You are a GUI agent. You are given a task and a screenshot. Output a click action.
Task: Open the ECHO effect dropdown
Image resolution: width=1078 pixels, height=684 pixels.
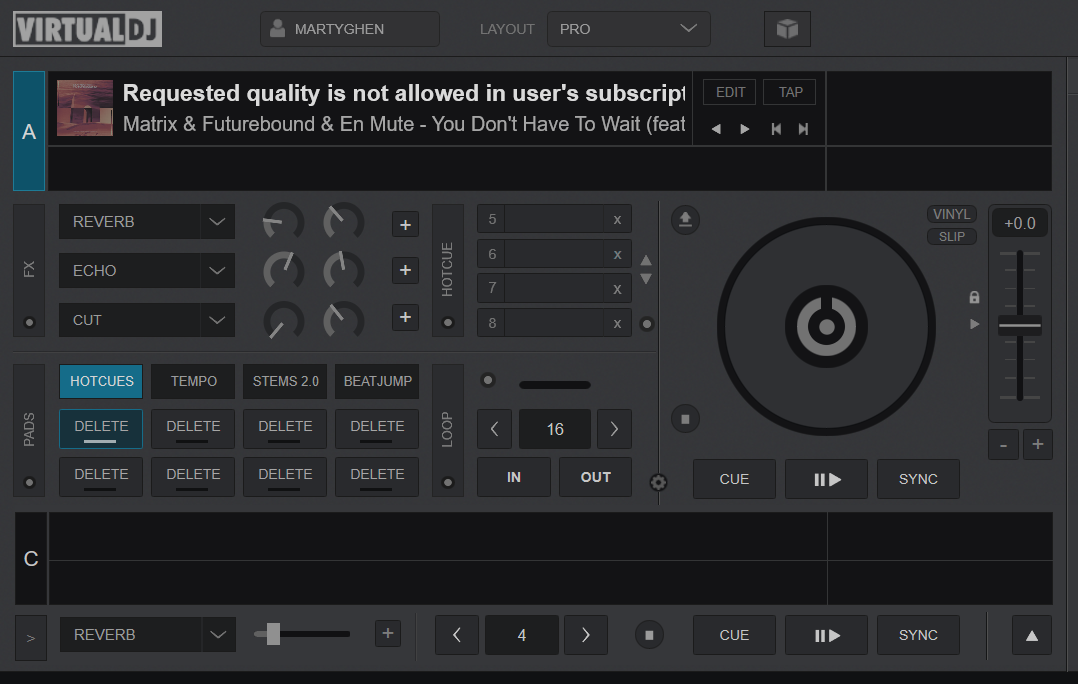(x=146, y=271)
